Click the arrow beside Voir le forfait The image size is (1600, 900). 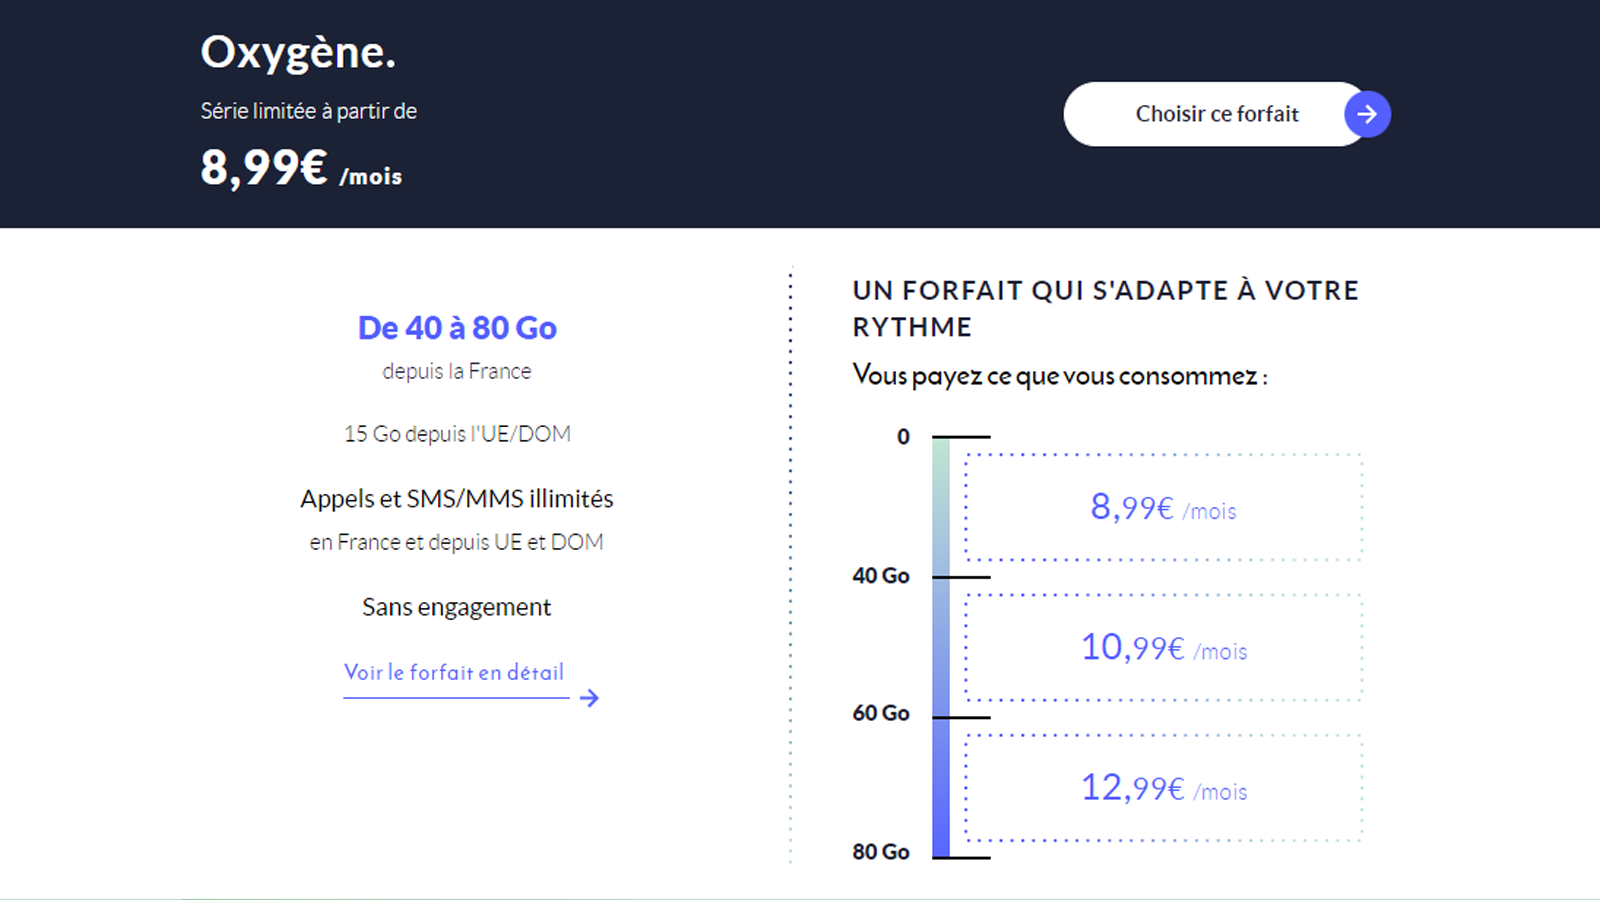(x=589, y=698)
